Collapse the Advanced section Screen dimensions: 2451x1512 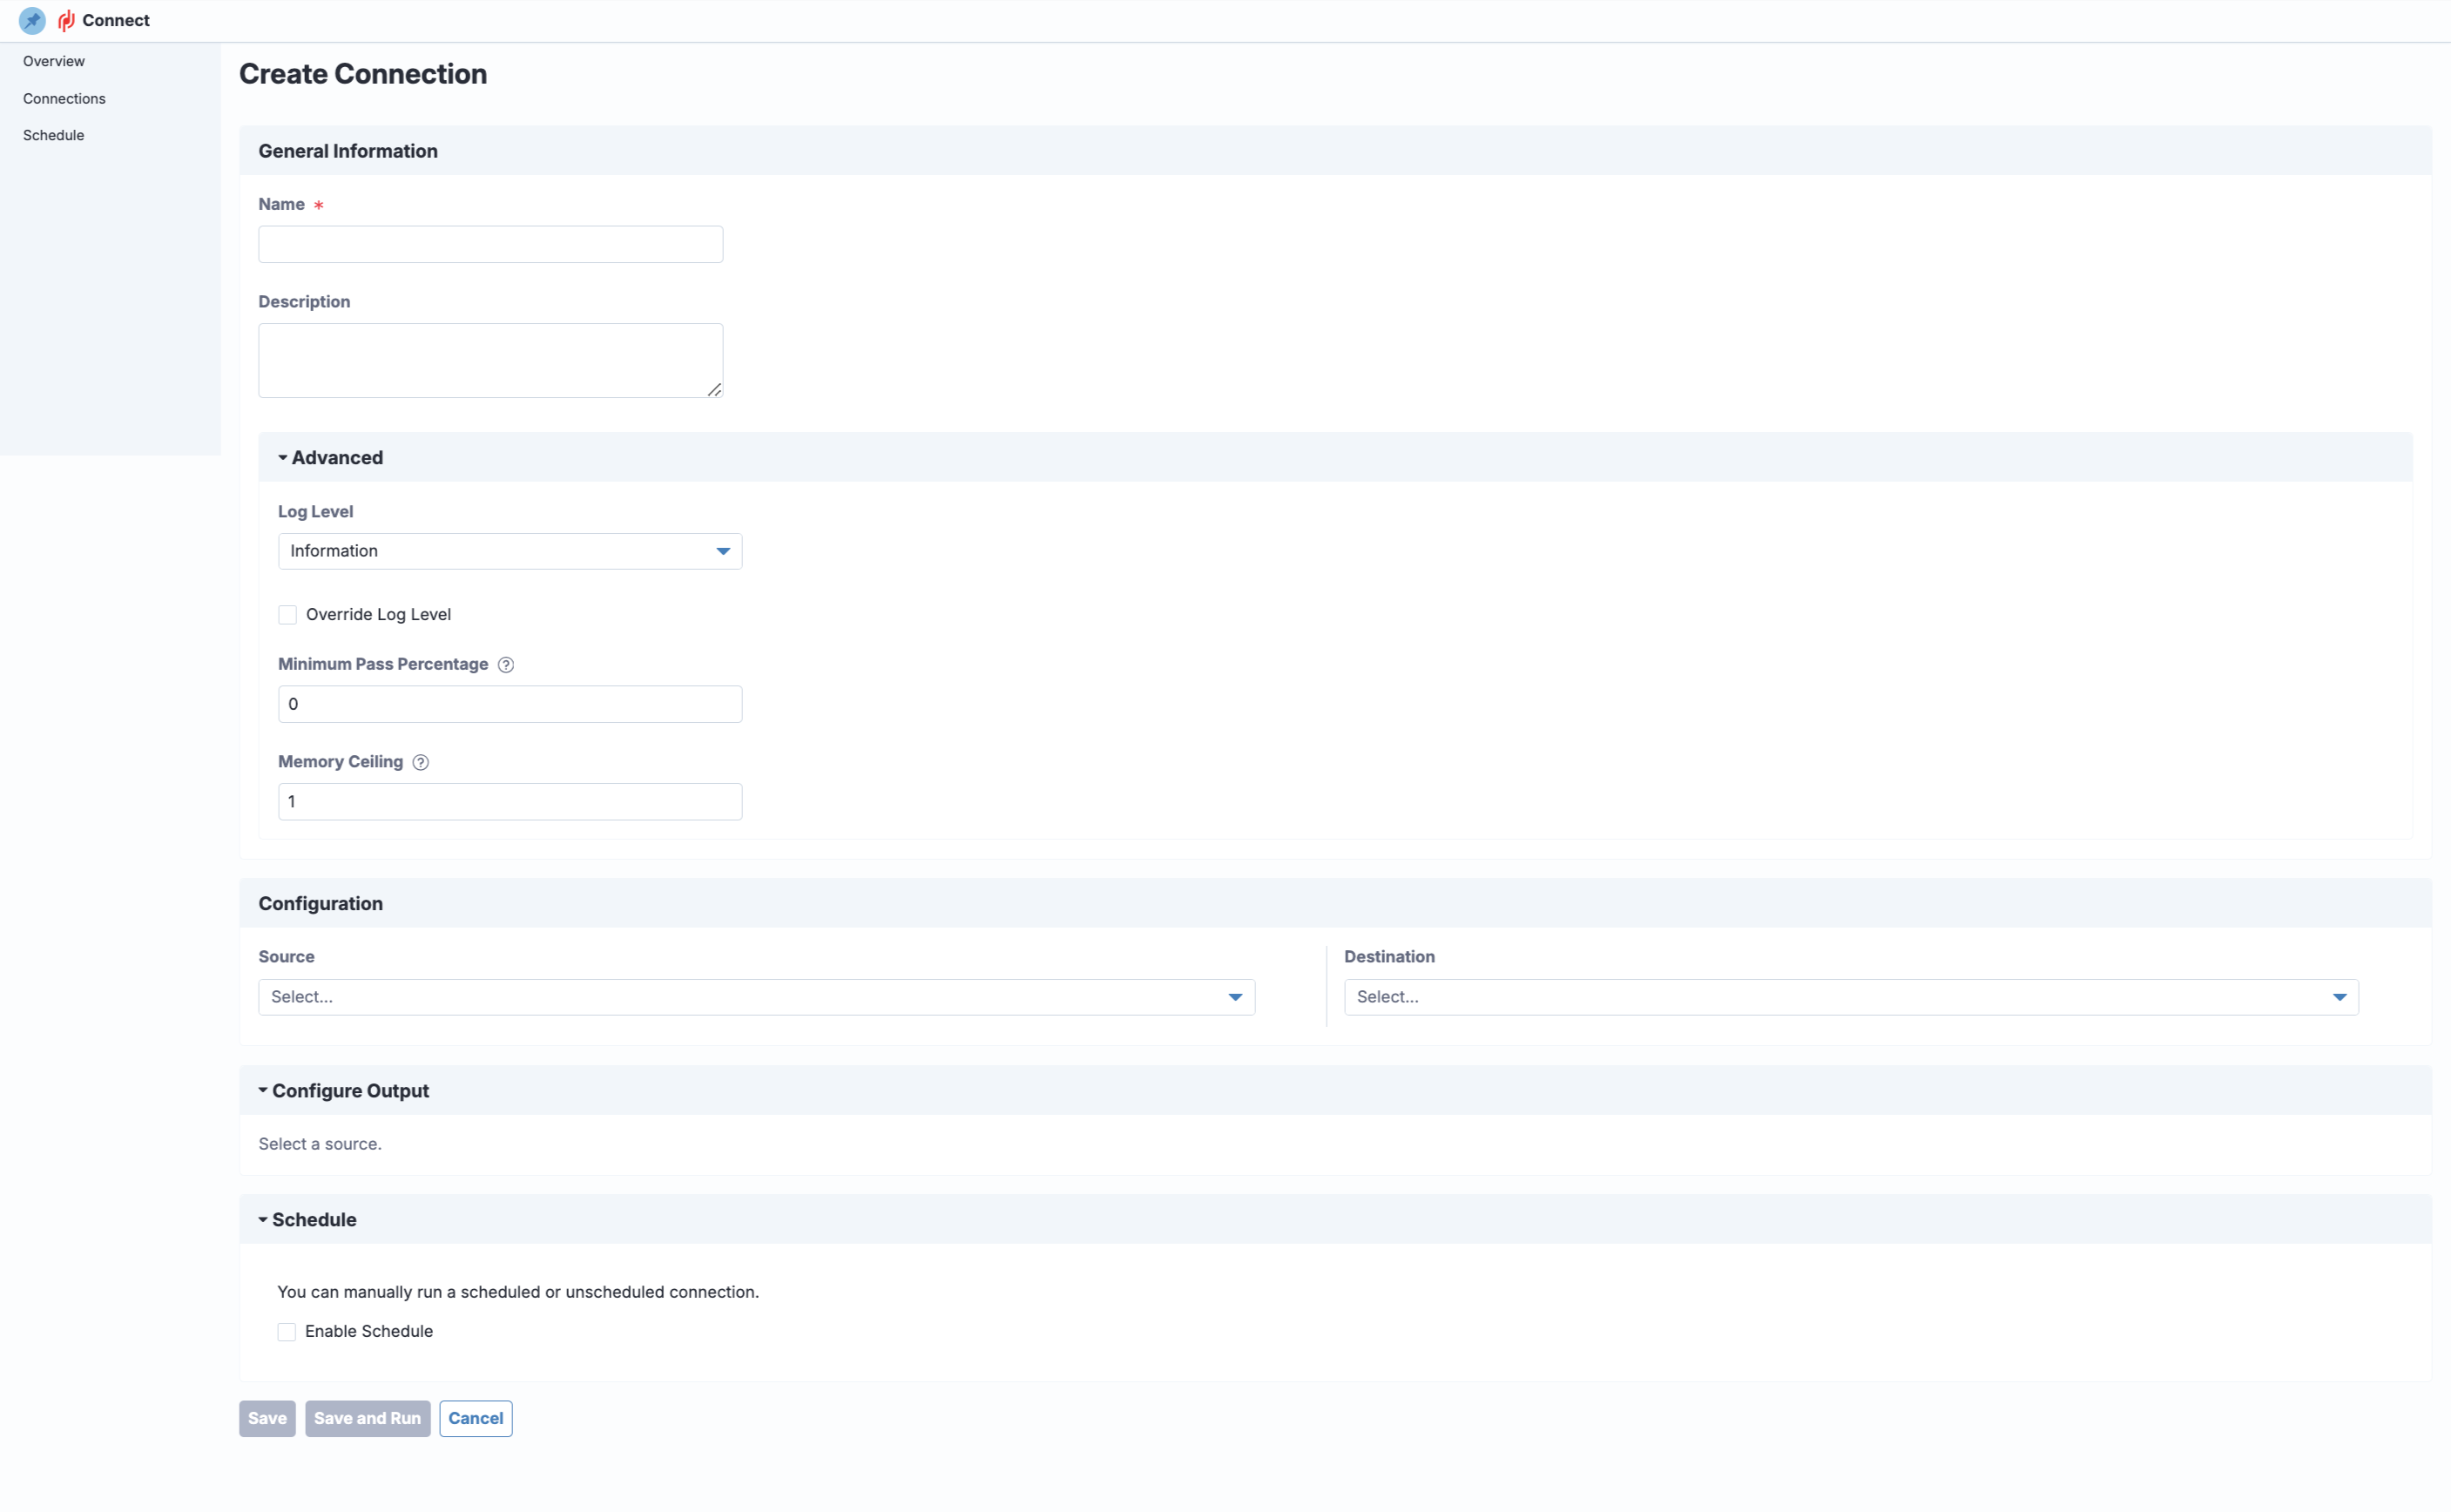[284, 457]
